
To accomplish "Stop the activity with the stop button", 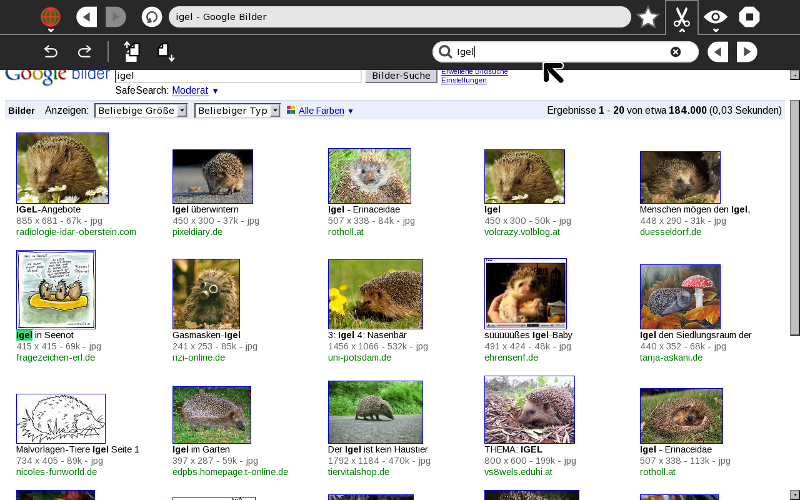I will [x=749, y=17].
